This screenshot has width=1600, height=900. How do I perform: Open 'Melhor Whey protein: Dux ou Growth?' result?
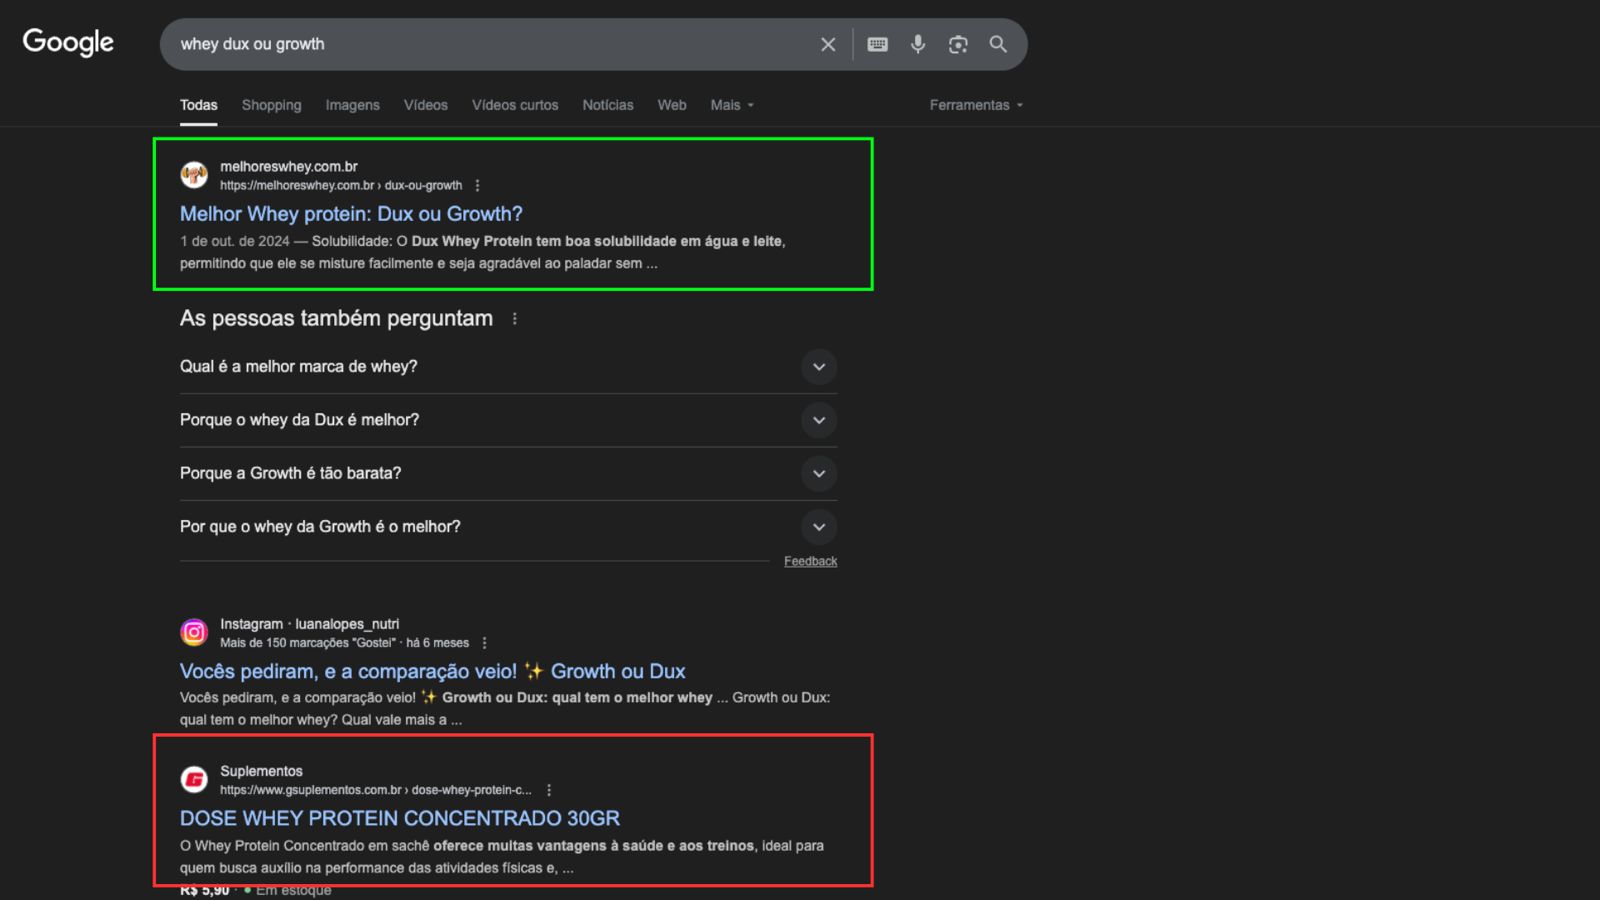pyautogui.click(x=350, y=214)
